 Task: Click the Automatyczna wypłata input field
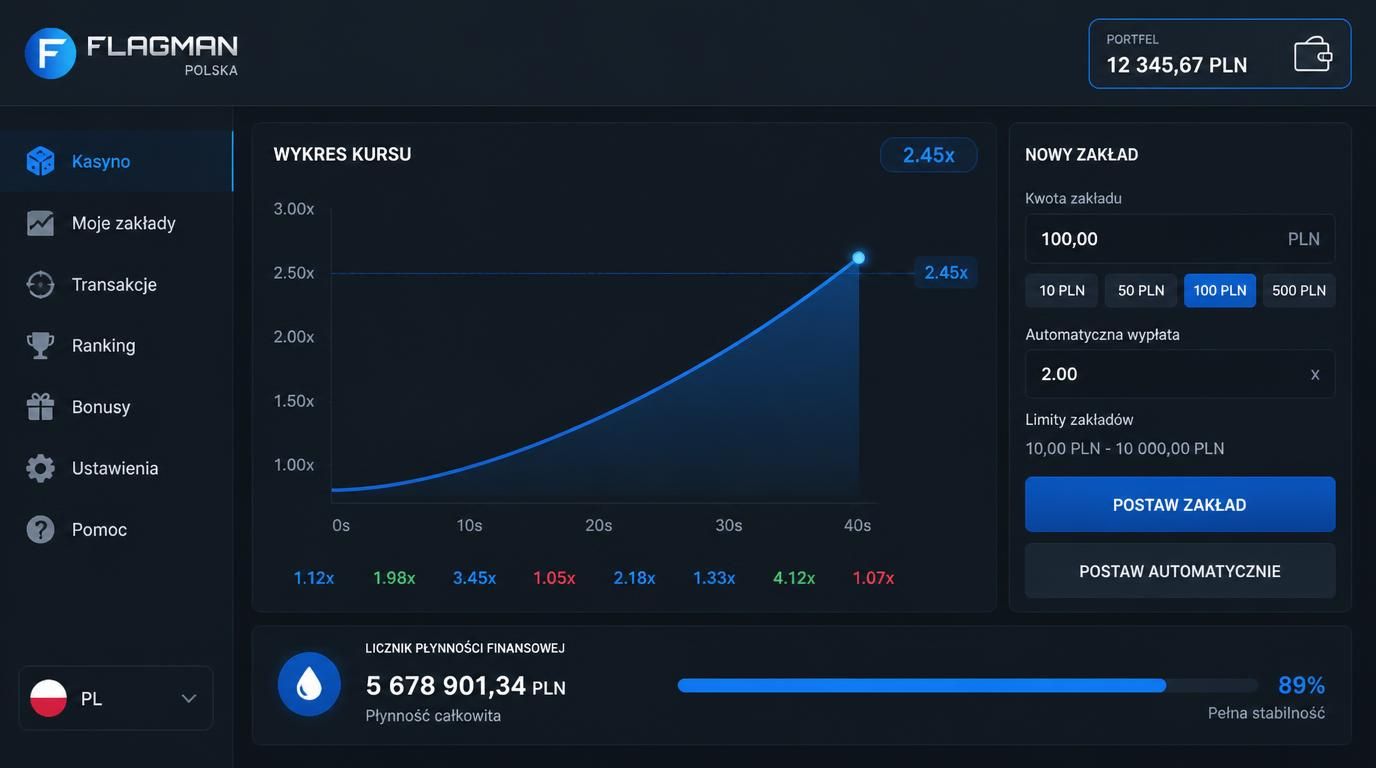tap(1180, 374)
